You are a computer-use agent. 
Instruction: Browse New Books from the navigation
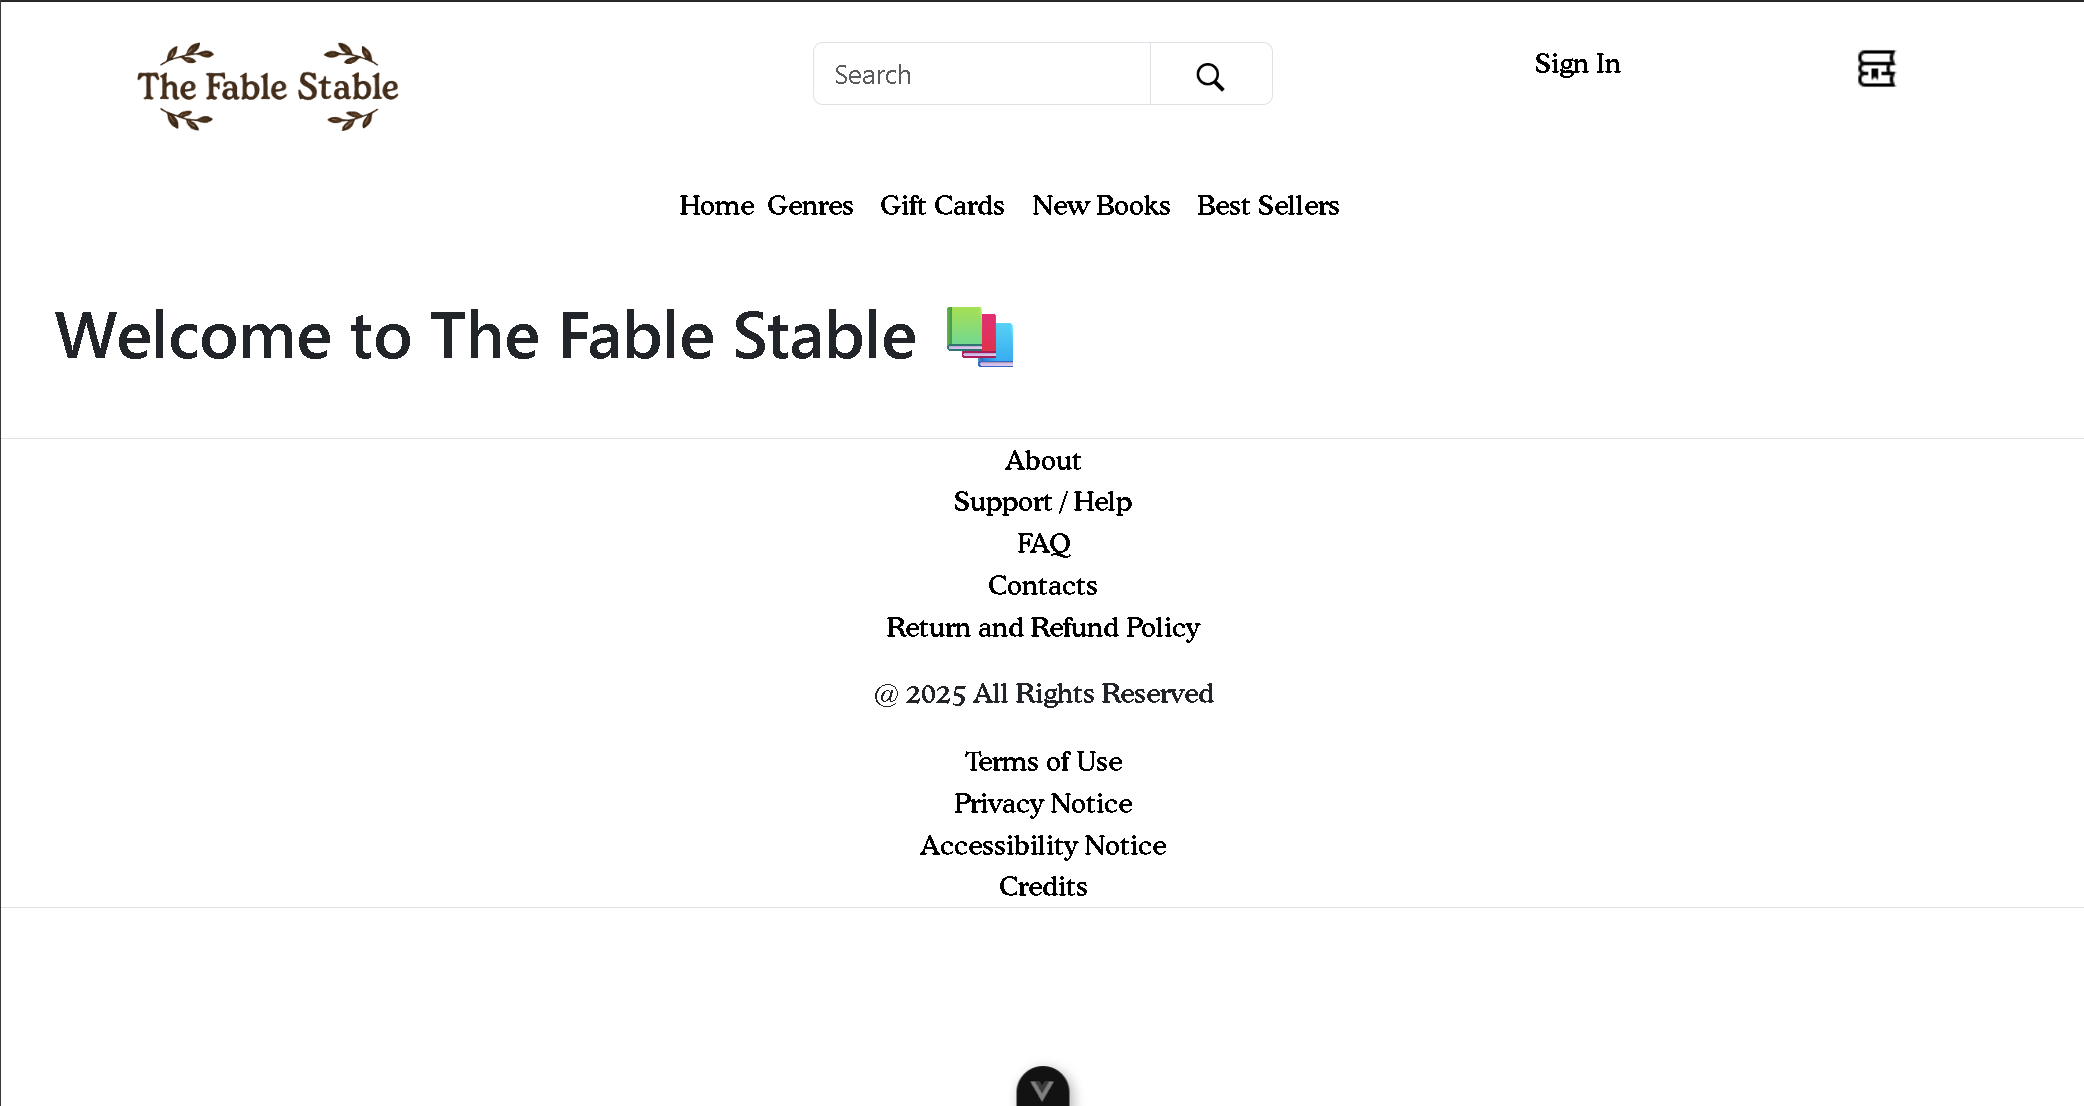point(1101,206)
